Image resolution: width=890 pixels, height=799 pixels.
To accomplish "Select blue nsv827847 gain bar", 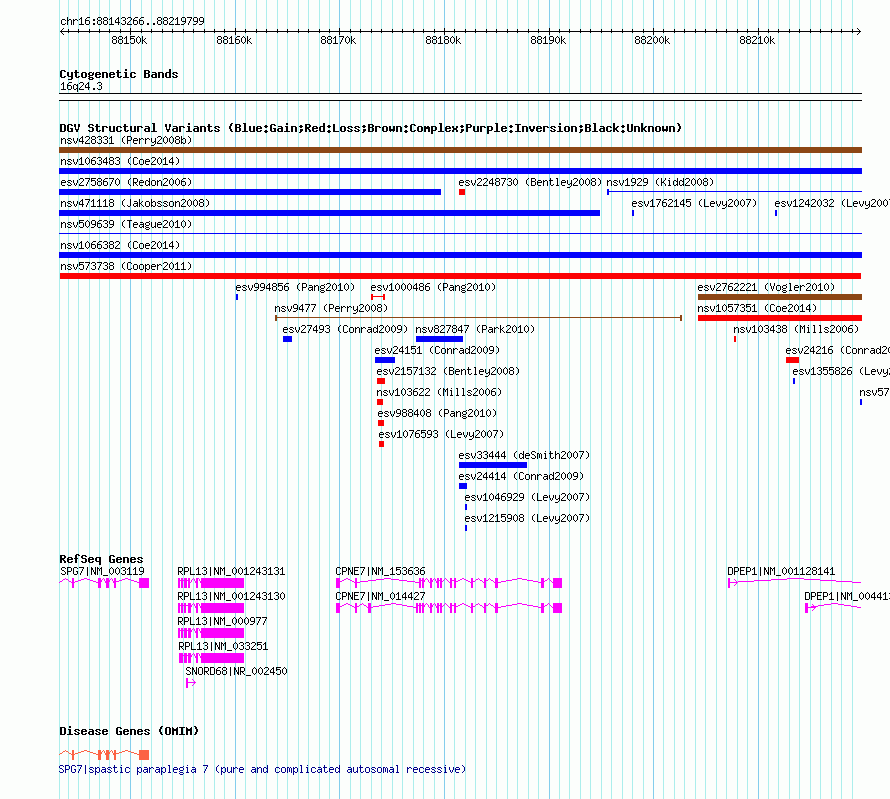I will [x=439, y=339].
